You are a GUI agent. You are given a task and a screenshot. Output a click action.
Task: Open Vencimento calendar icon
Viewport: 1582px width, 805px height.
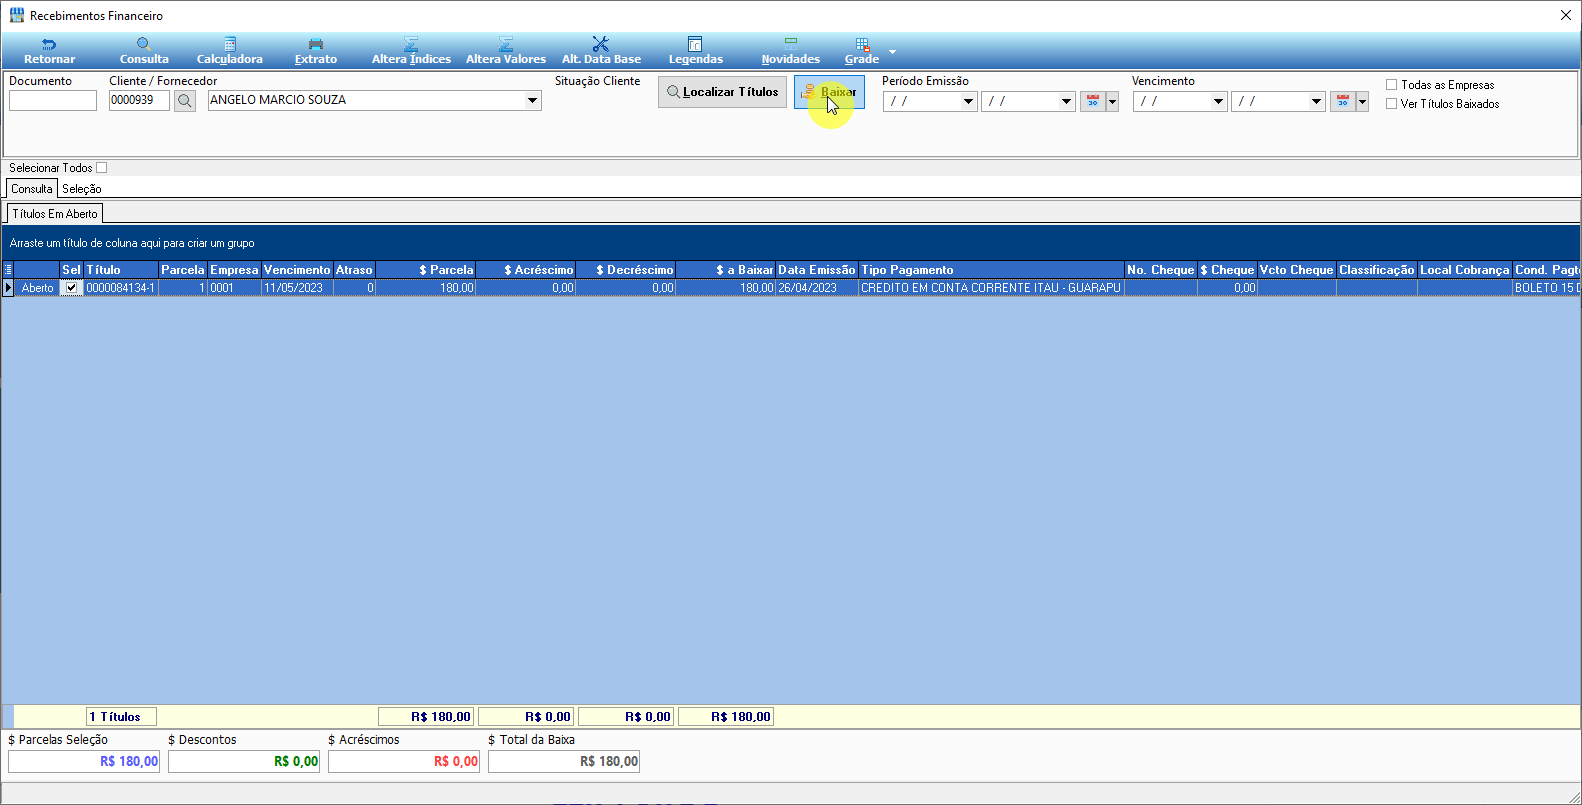(1343, 101)
